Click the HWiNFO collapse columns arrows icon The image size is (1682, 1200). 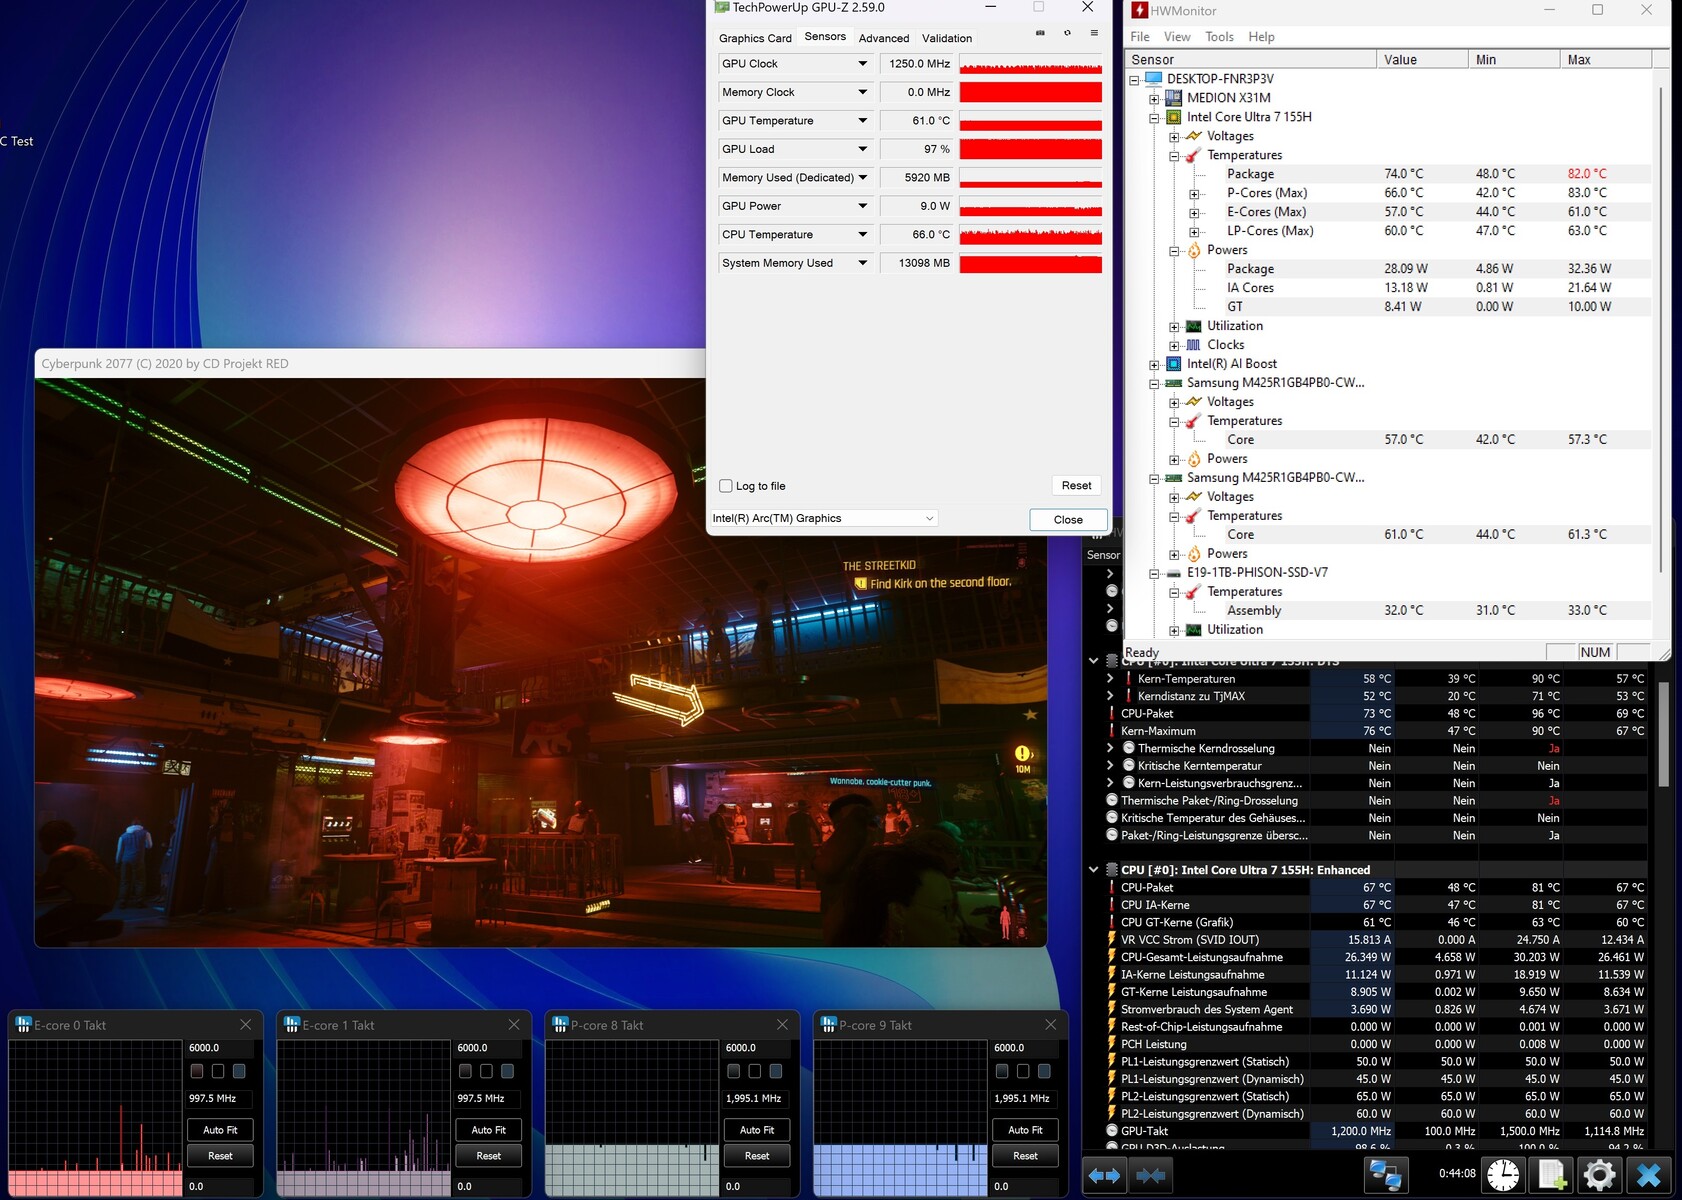tap(1150, 1175)
